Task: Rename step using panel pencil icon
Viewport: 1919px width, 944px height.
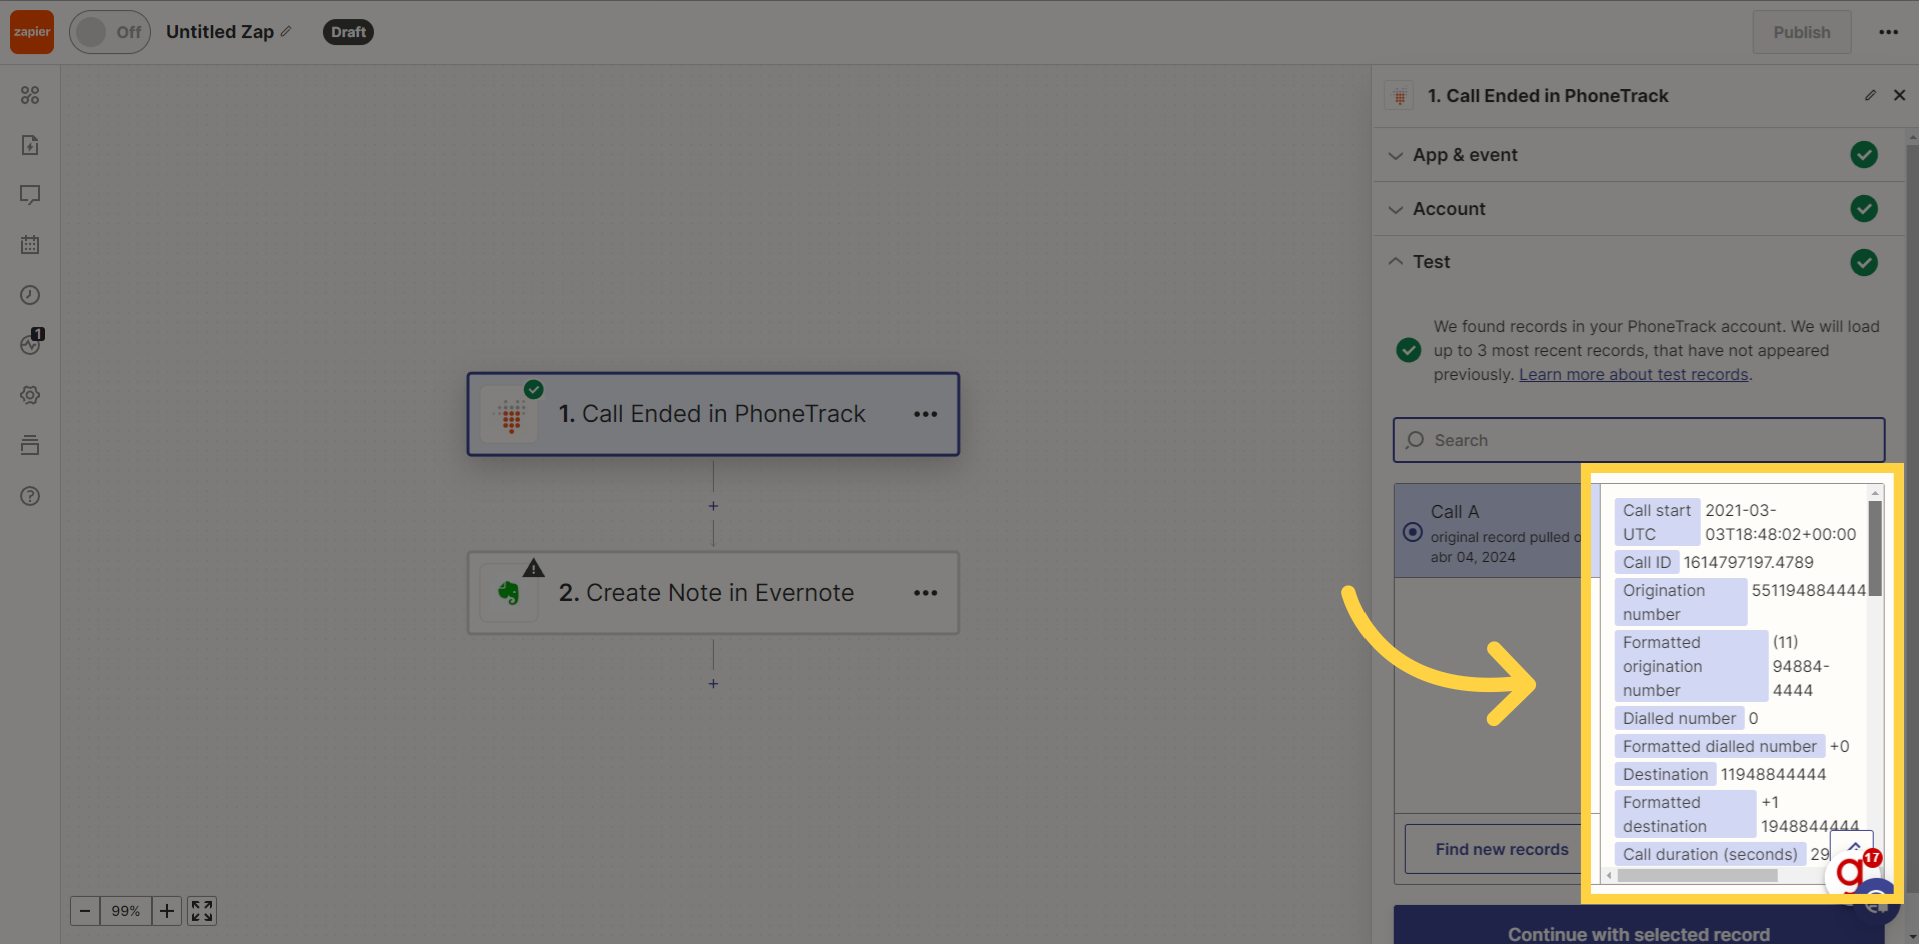Action: point(1870,95)
